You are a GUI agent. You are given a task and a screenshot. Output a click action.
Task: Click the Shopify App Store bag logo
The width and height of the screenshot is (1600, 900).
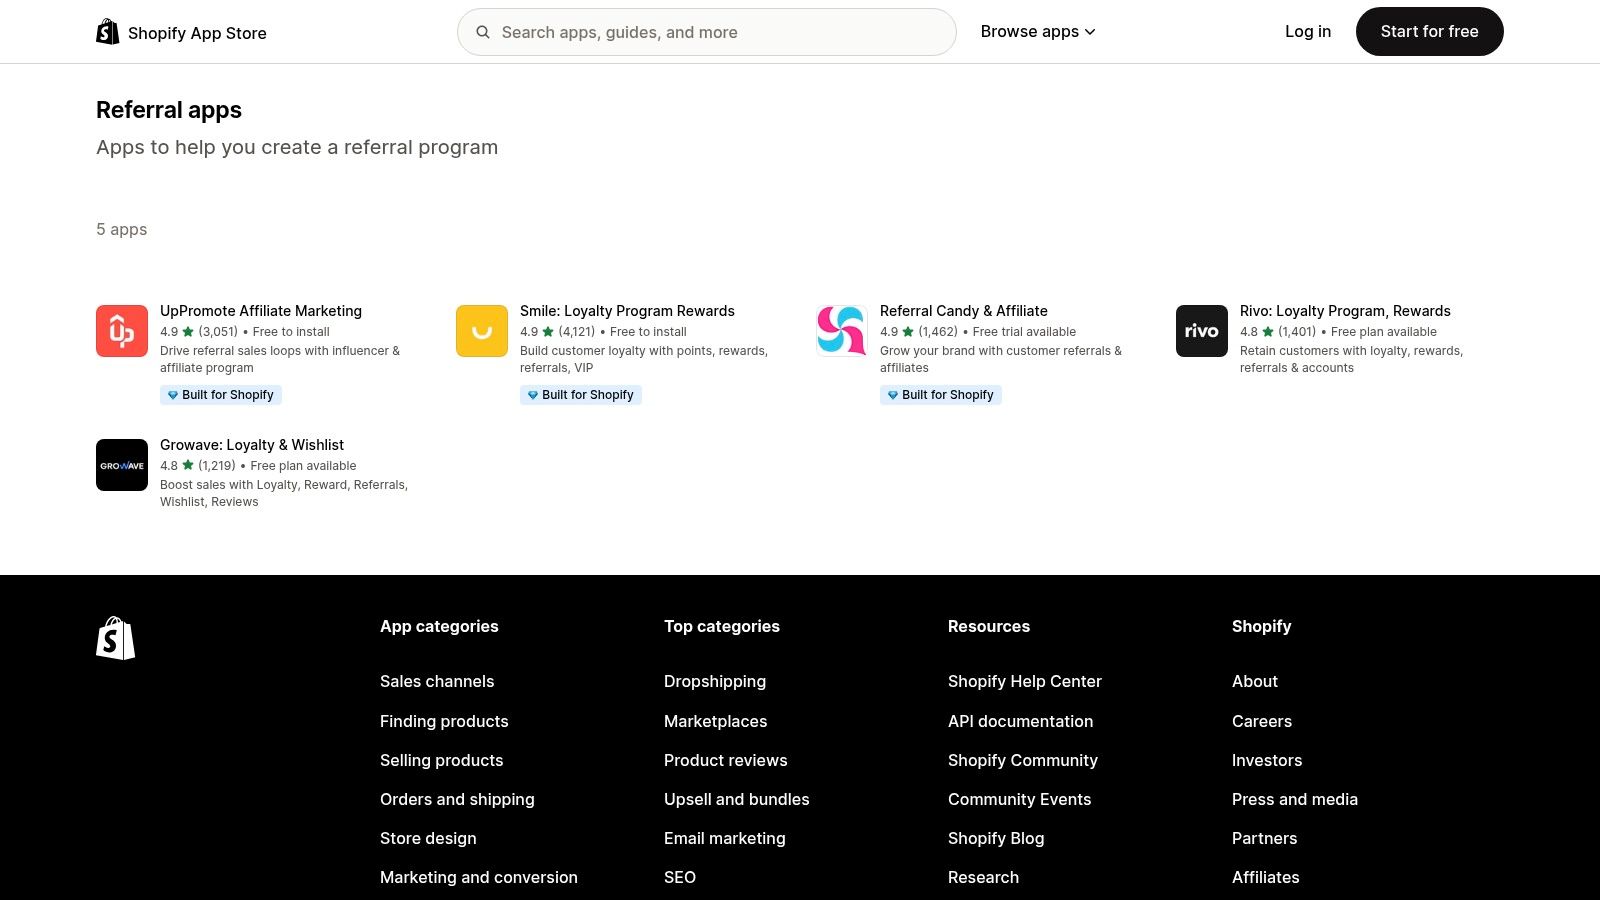coord(106,31)
